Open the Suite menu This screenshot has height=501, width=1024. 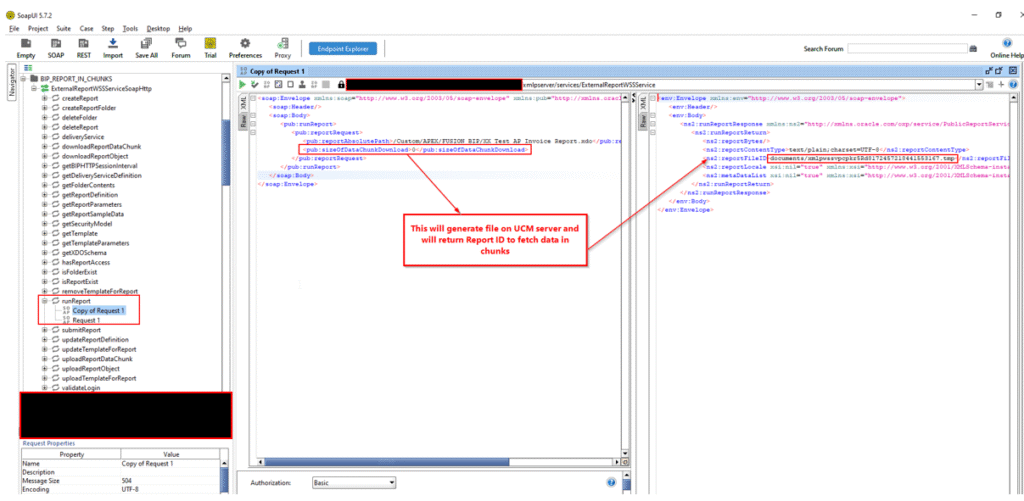click(x=63, y=29)
